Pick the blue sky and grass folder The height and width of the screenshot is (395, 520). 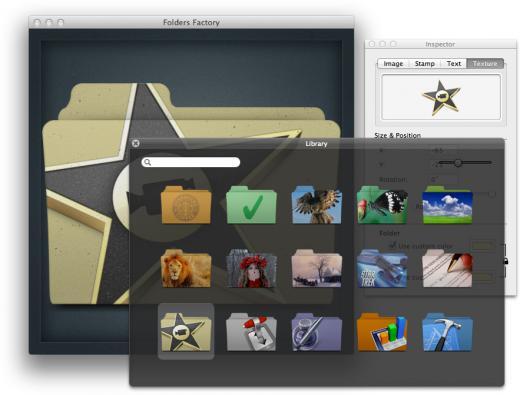(x=447, y=205)
